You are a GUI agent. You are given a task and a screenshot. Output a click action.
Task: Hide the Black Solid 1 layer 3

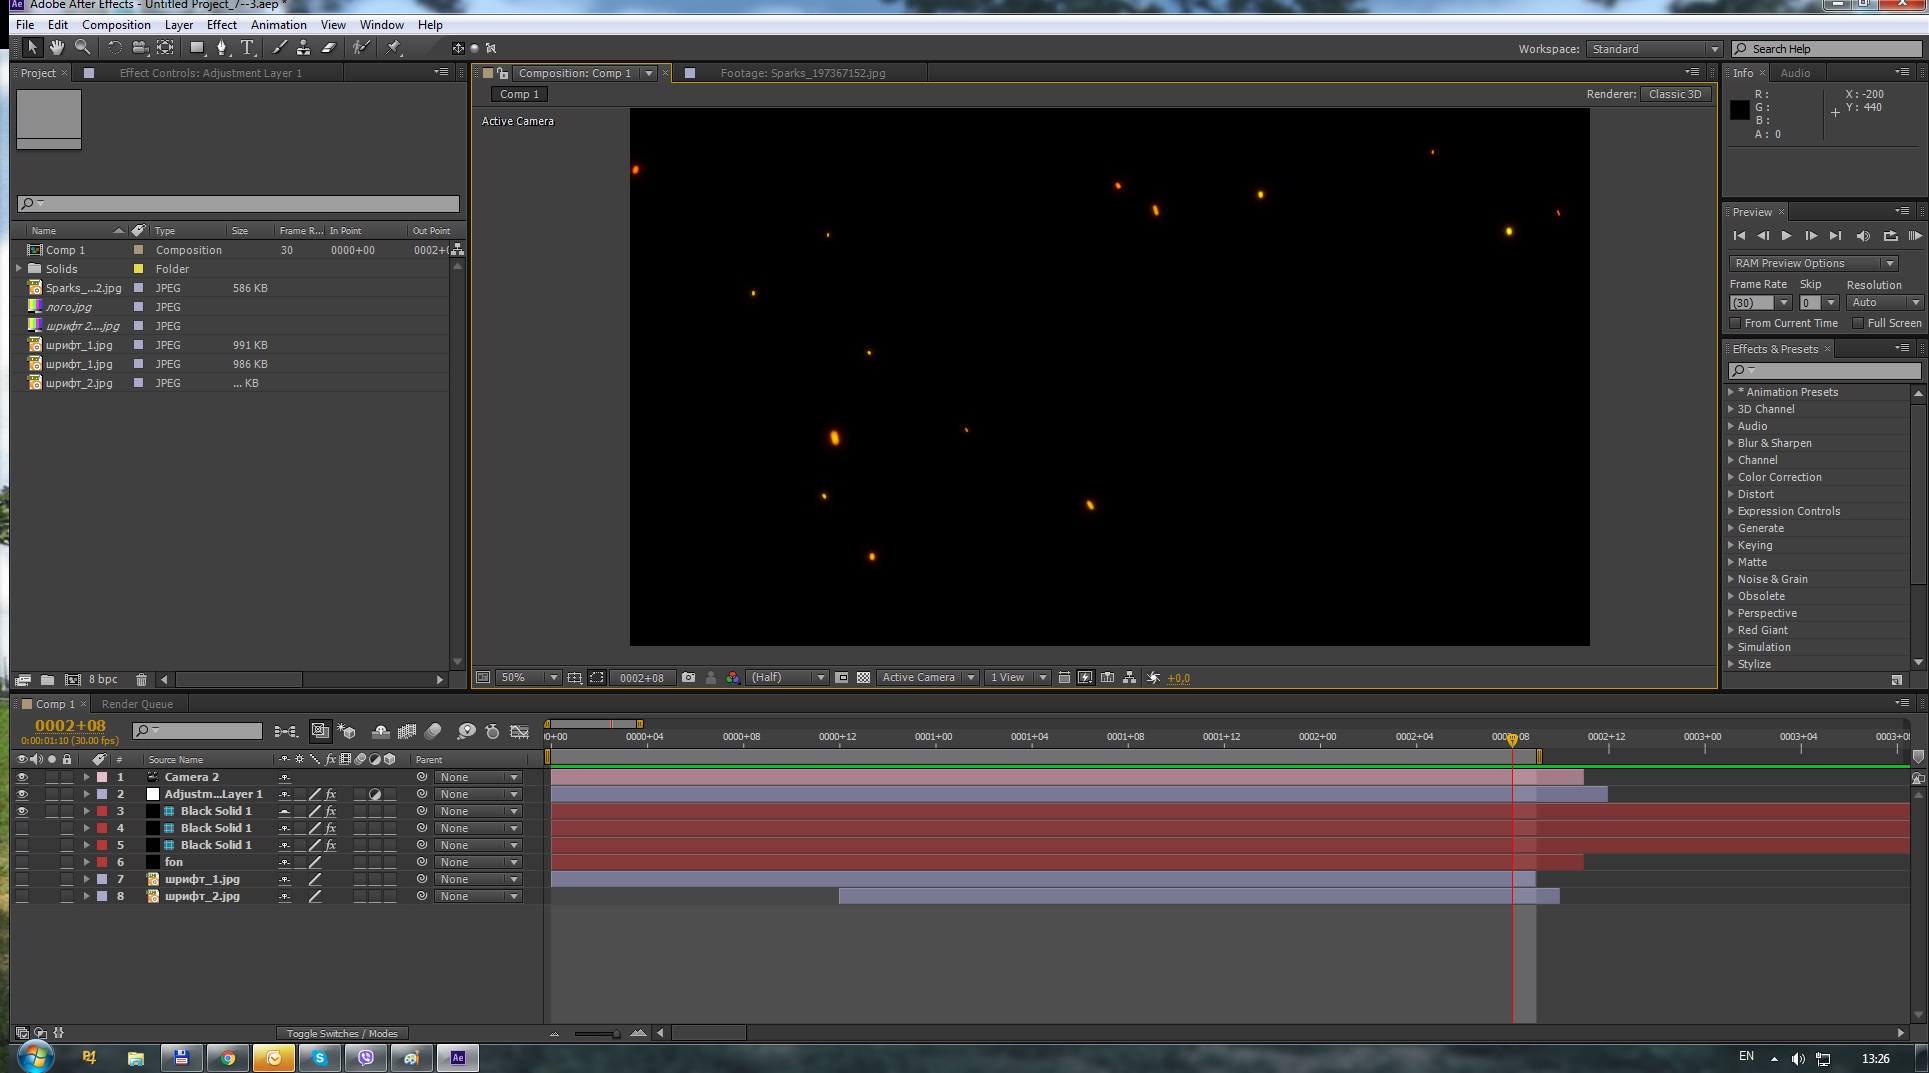22,811
